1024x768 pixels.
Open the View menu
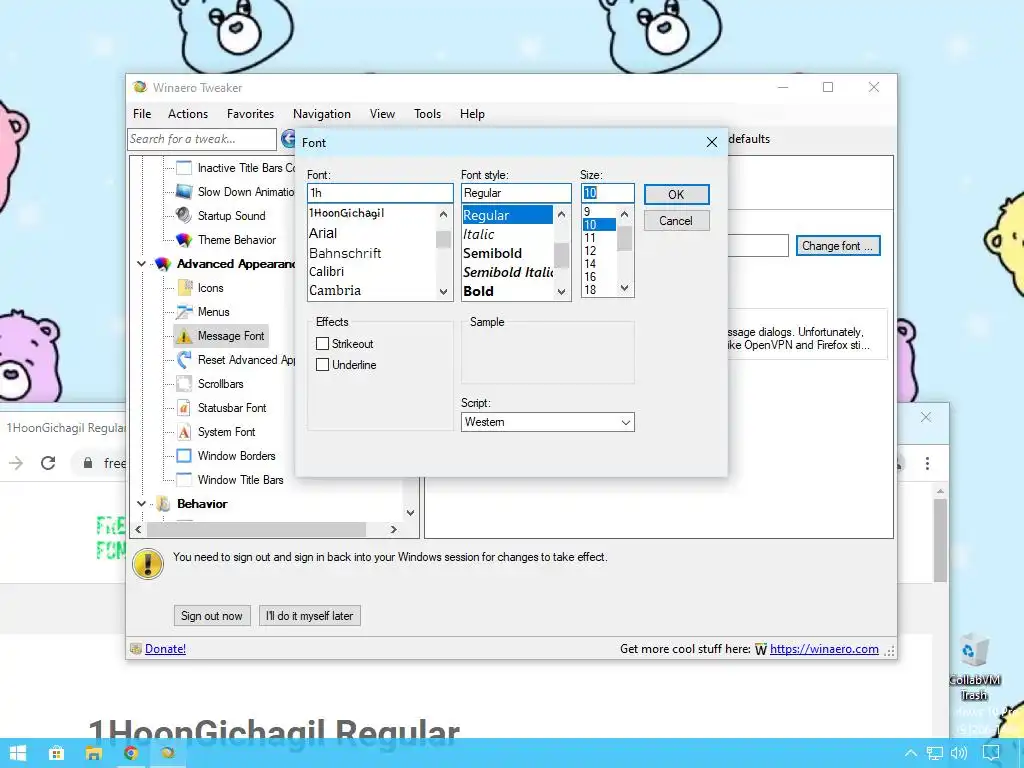(382, 114)
